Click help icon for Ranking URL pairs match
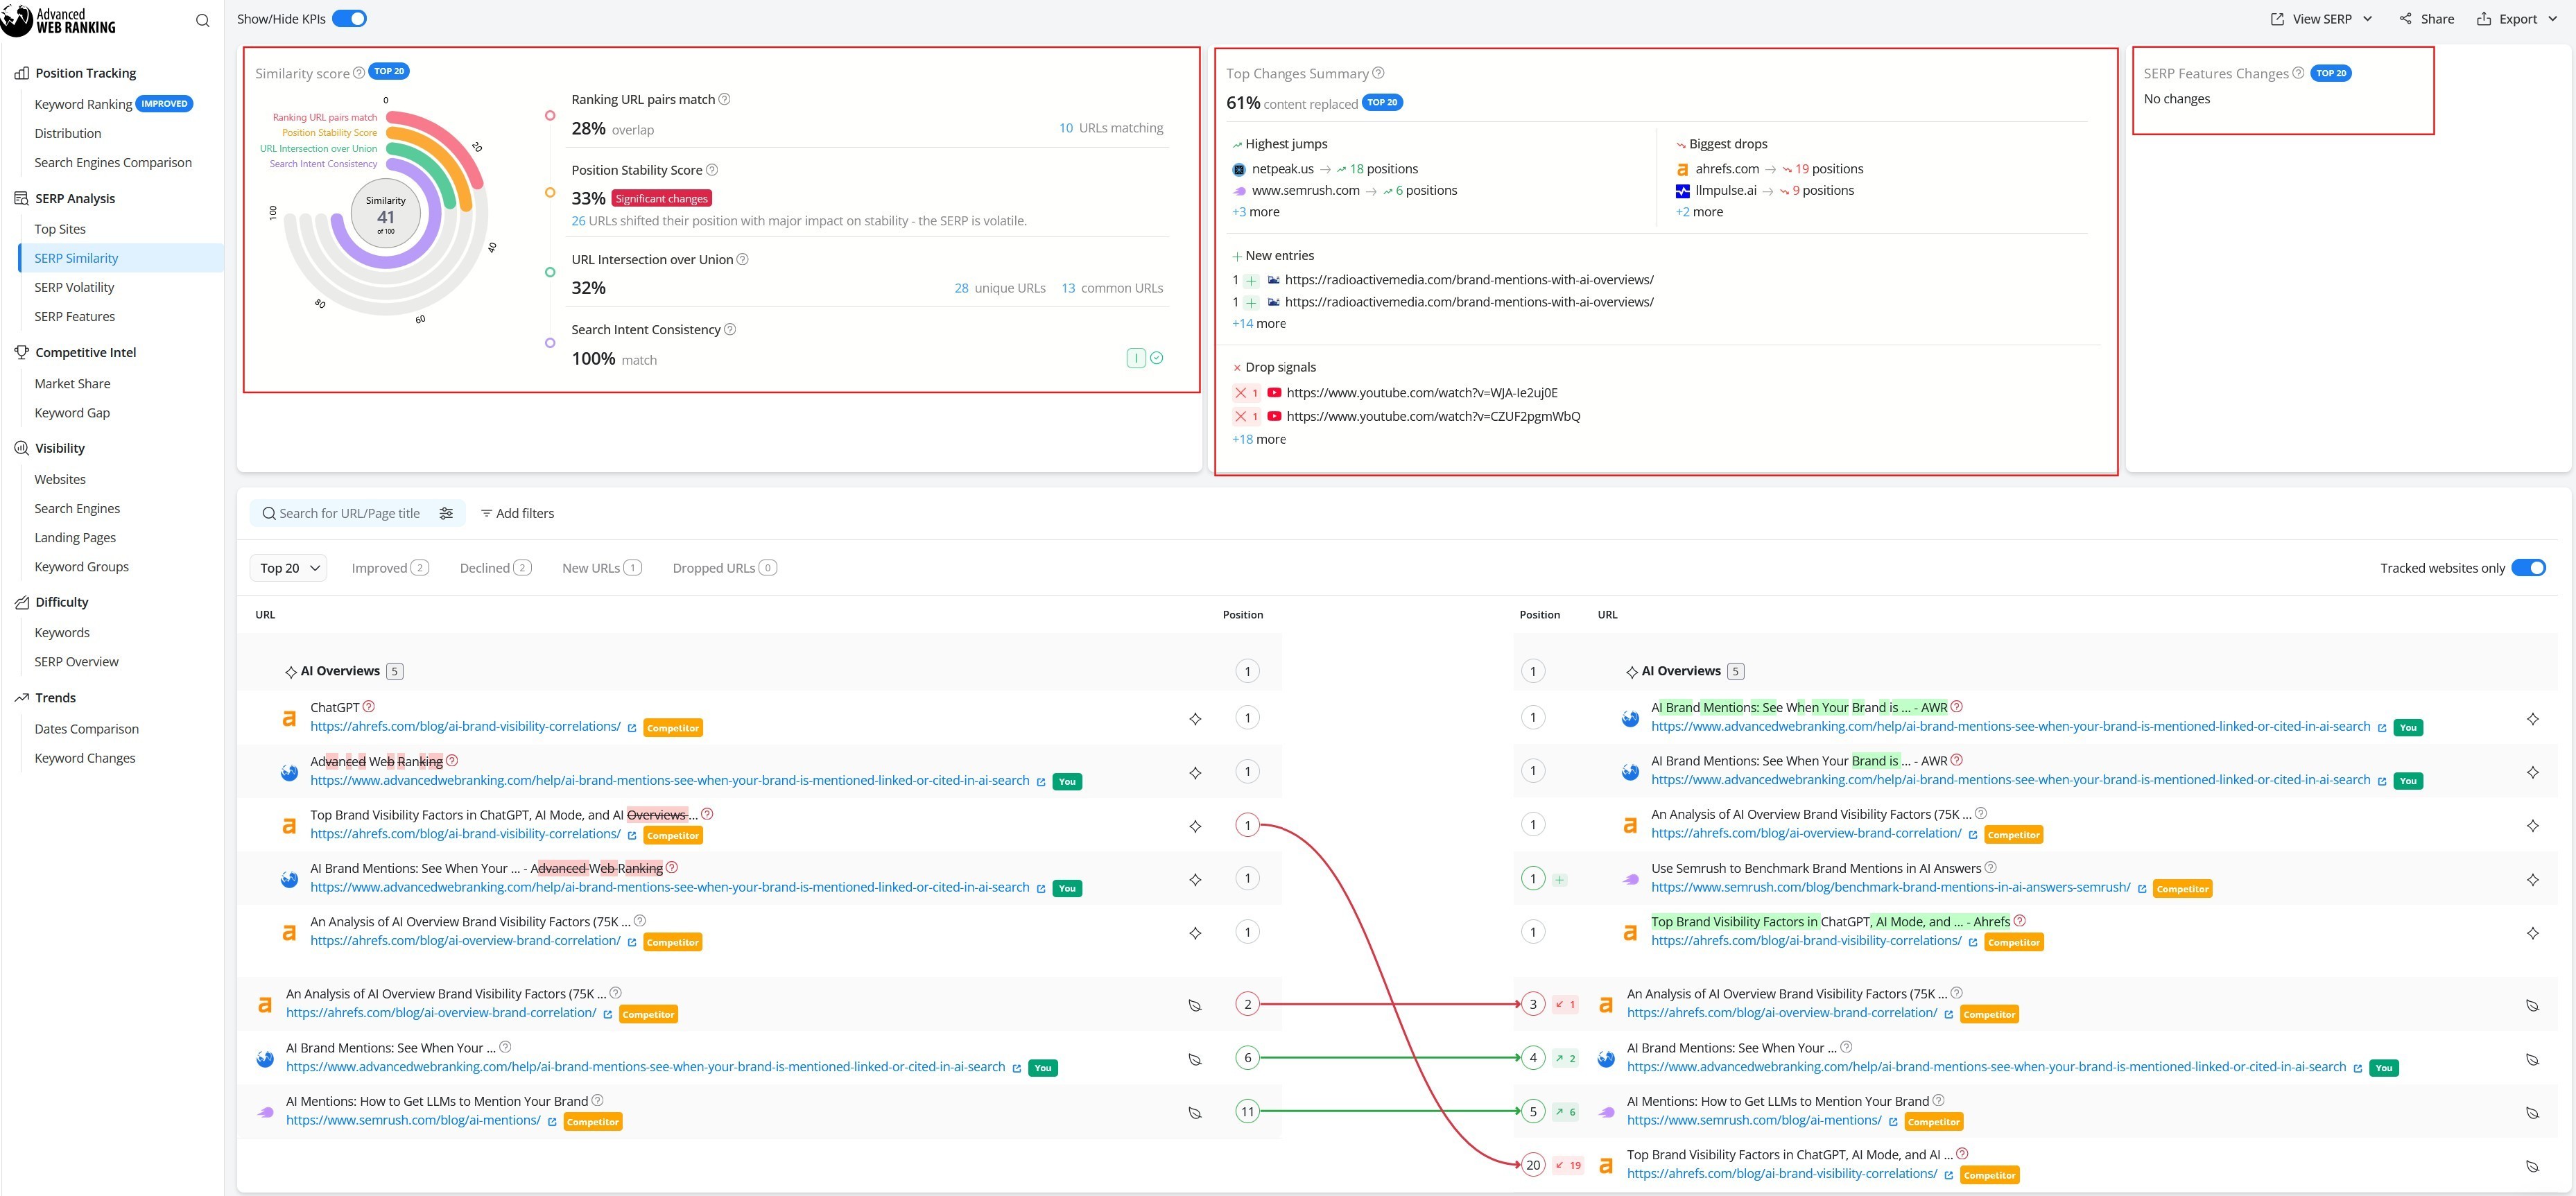 tap(725, 99)
